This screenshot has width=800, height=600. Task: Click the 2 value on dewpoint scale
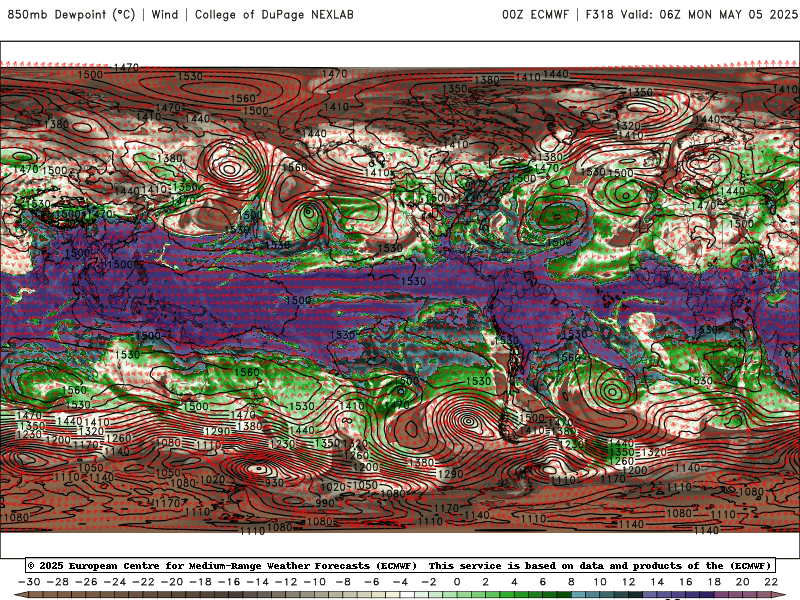[x=486, y=582]
